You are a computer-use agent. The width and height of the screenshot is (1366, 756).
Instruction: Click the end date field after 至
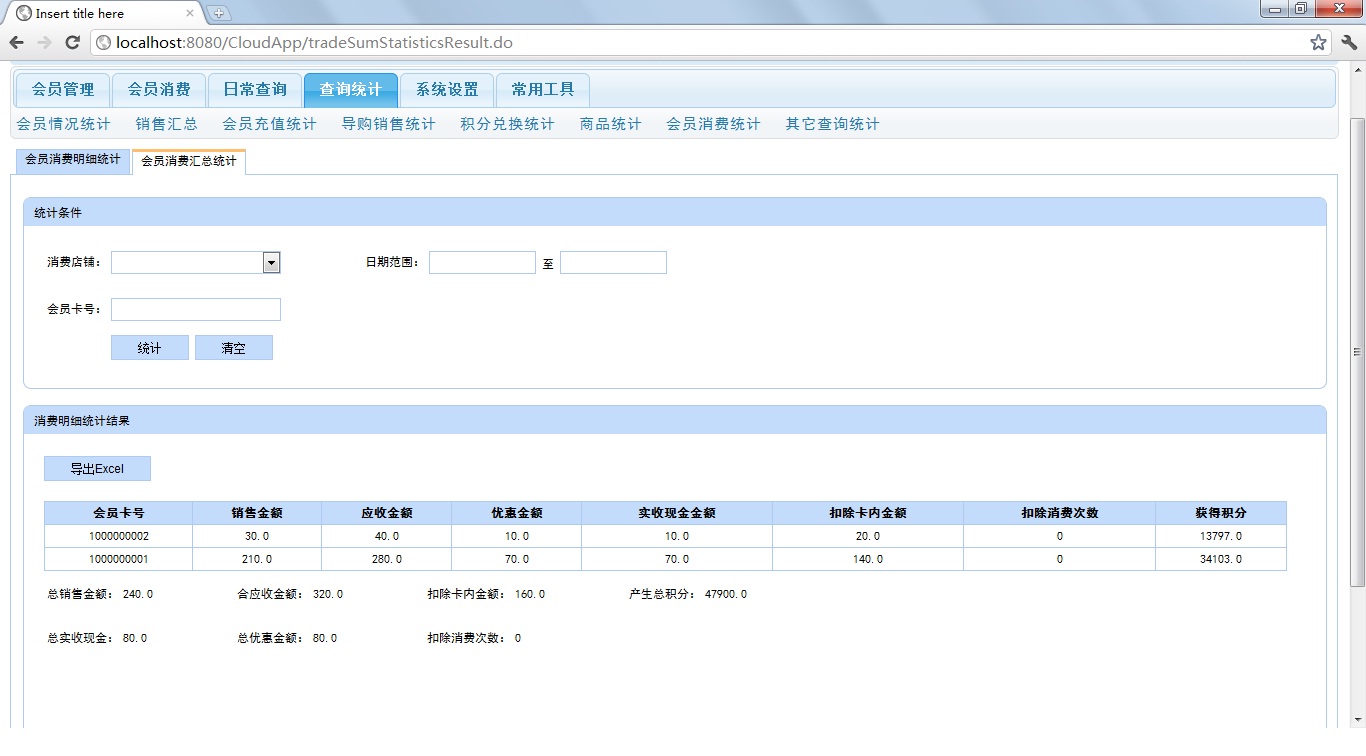(613, 262)
